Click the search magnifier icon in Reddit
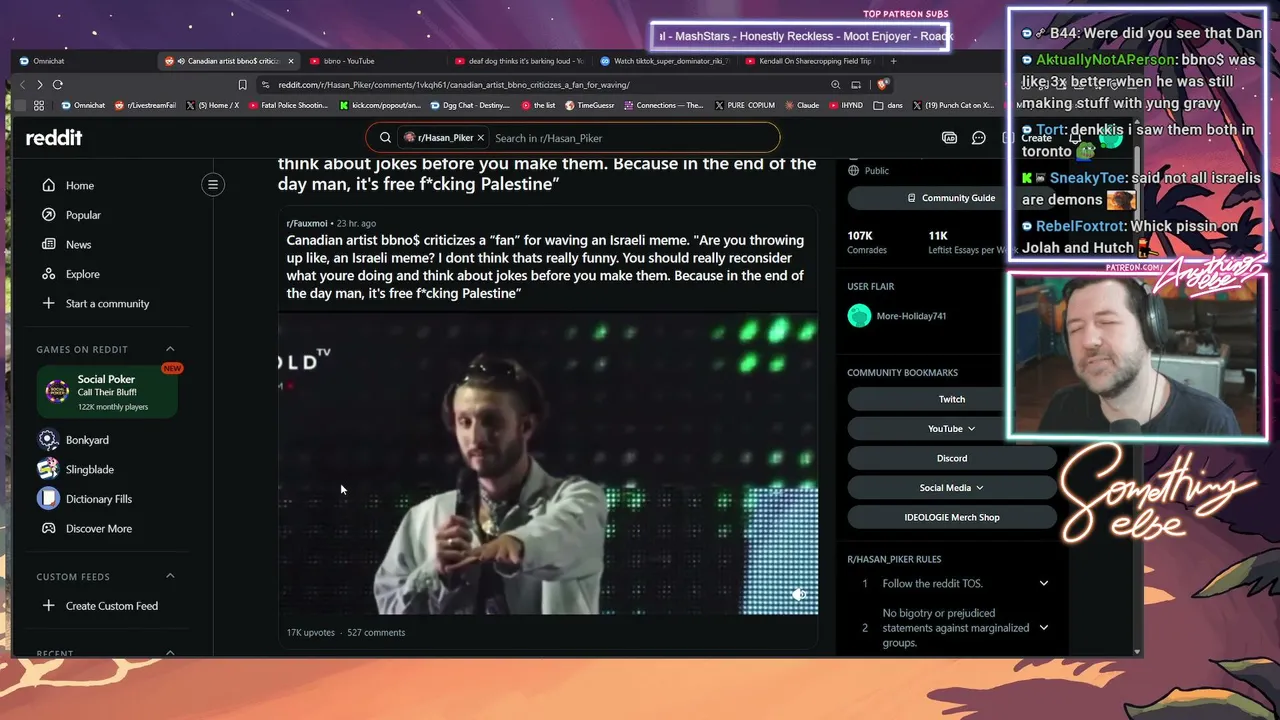Screen dimensions: 1280x720 [x=385, y=138]
